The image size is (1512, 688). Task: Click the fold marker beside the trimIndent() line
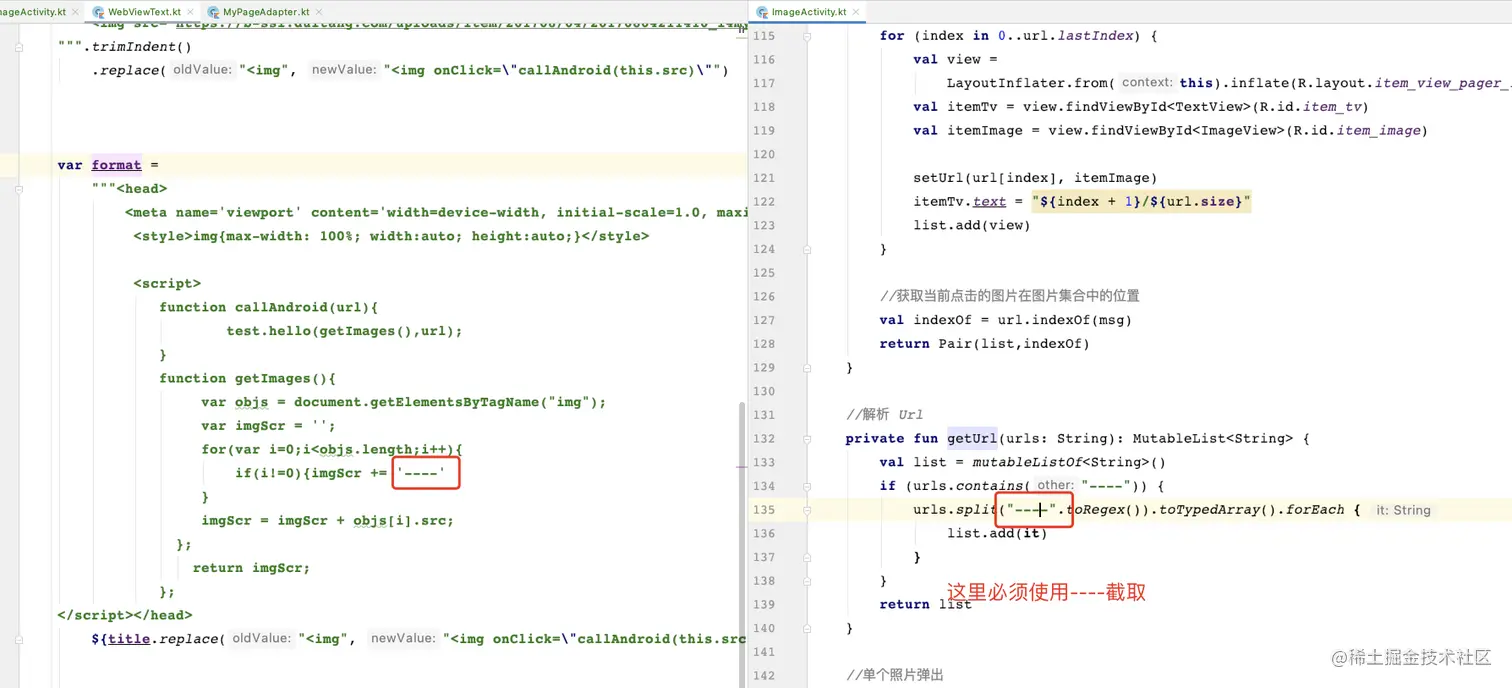click(x=17, y=46)
